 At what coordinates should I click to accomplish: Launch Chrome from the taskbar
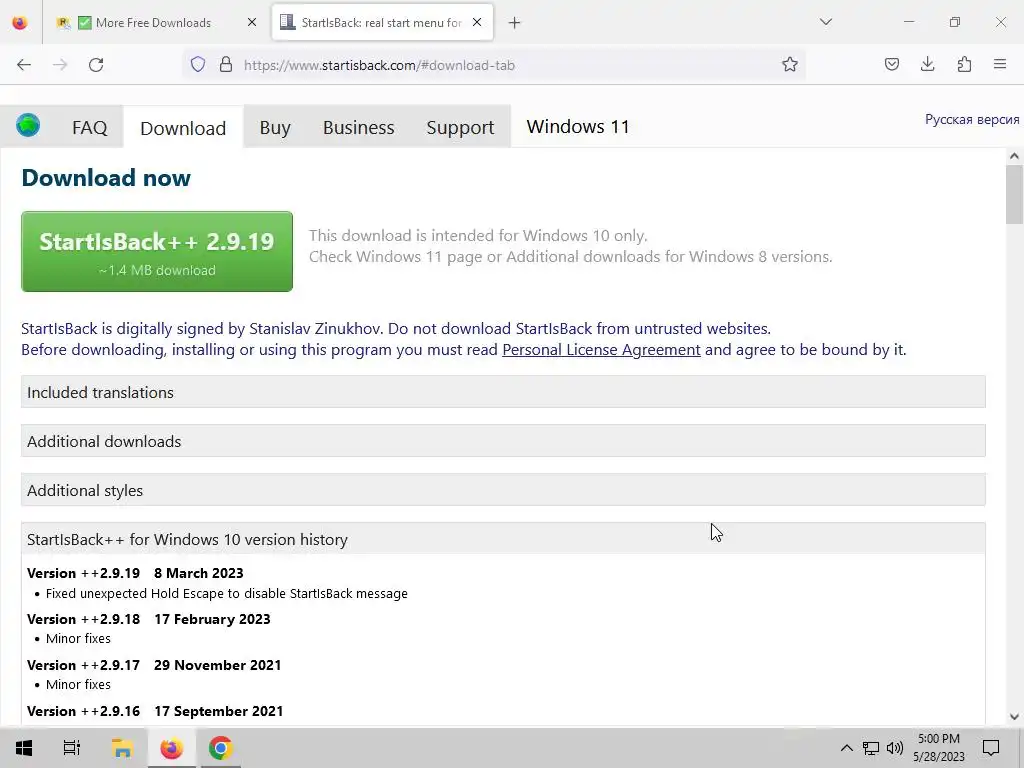tap(220, 748)
